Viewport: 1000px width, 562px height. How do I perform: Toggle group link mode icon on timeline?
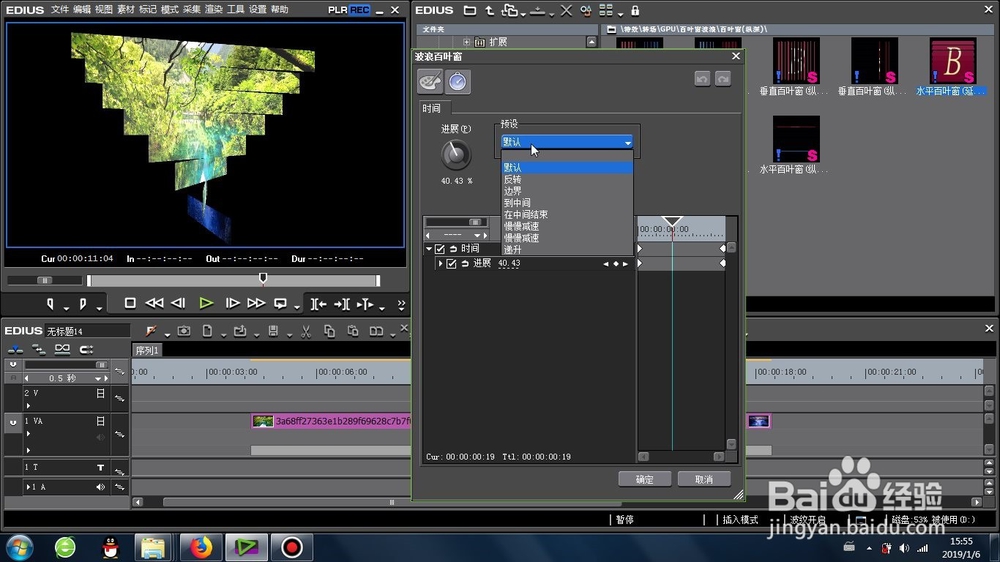(x=62, y=349)
